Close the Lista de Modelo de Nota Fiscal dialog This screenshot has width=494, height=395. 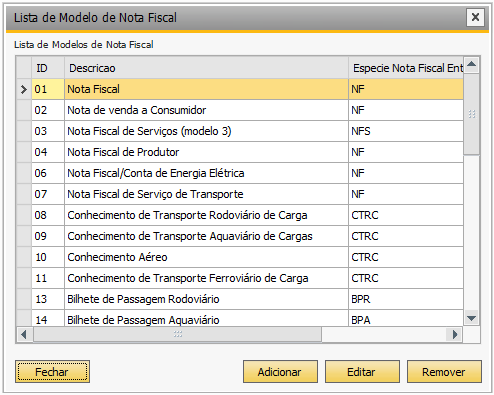pyautogui.click(x=475, y=17)
